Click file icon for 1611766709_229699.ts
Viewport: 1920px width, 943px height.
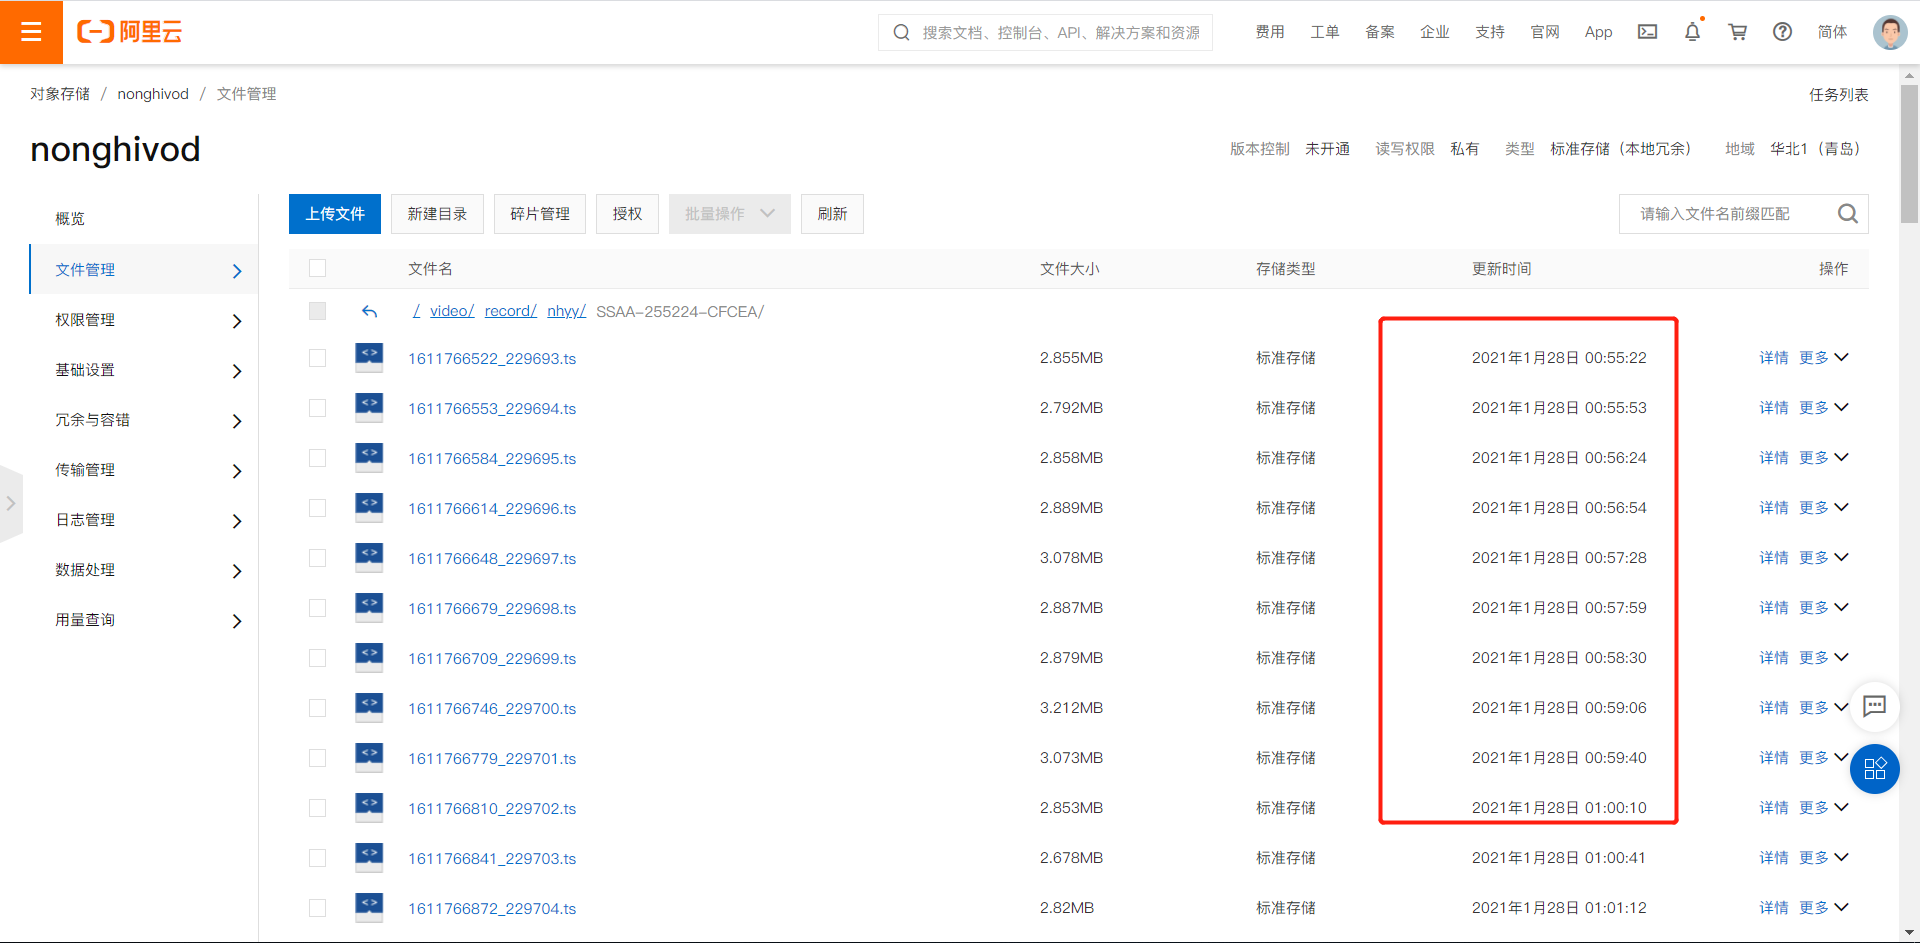click(x=369, y=657)
